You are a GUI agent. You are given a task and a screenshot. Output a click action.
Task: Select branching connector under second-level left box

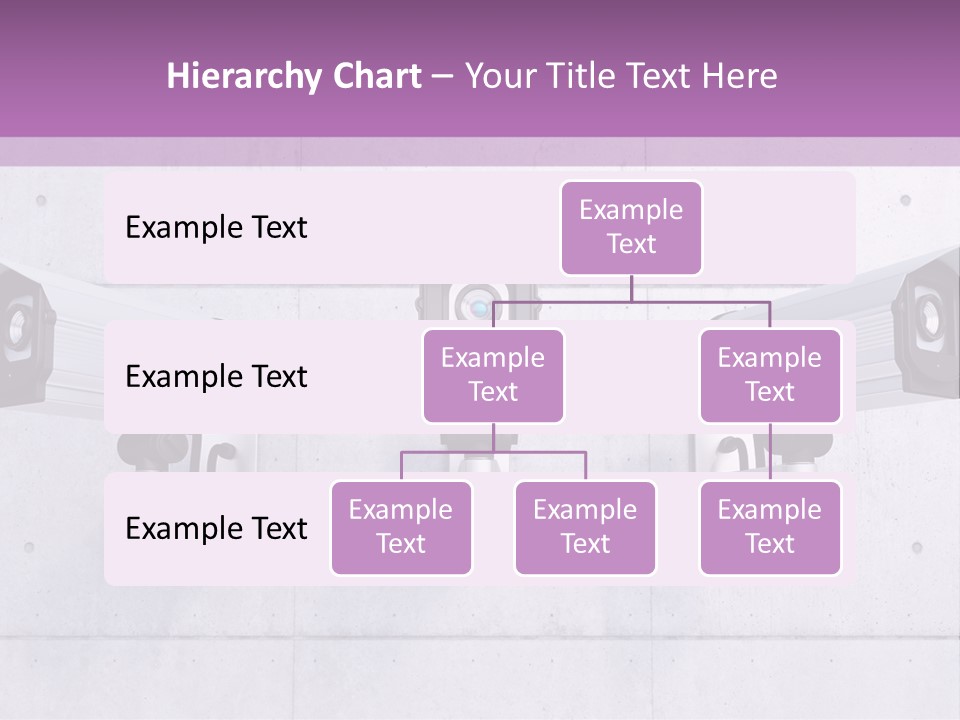tap(493, 452)
